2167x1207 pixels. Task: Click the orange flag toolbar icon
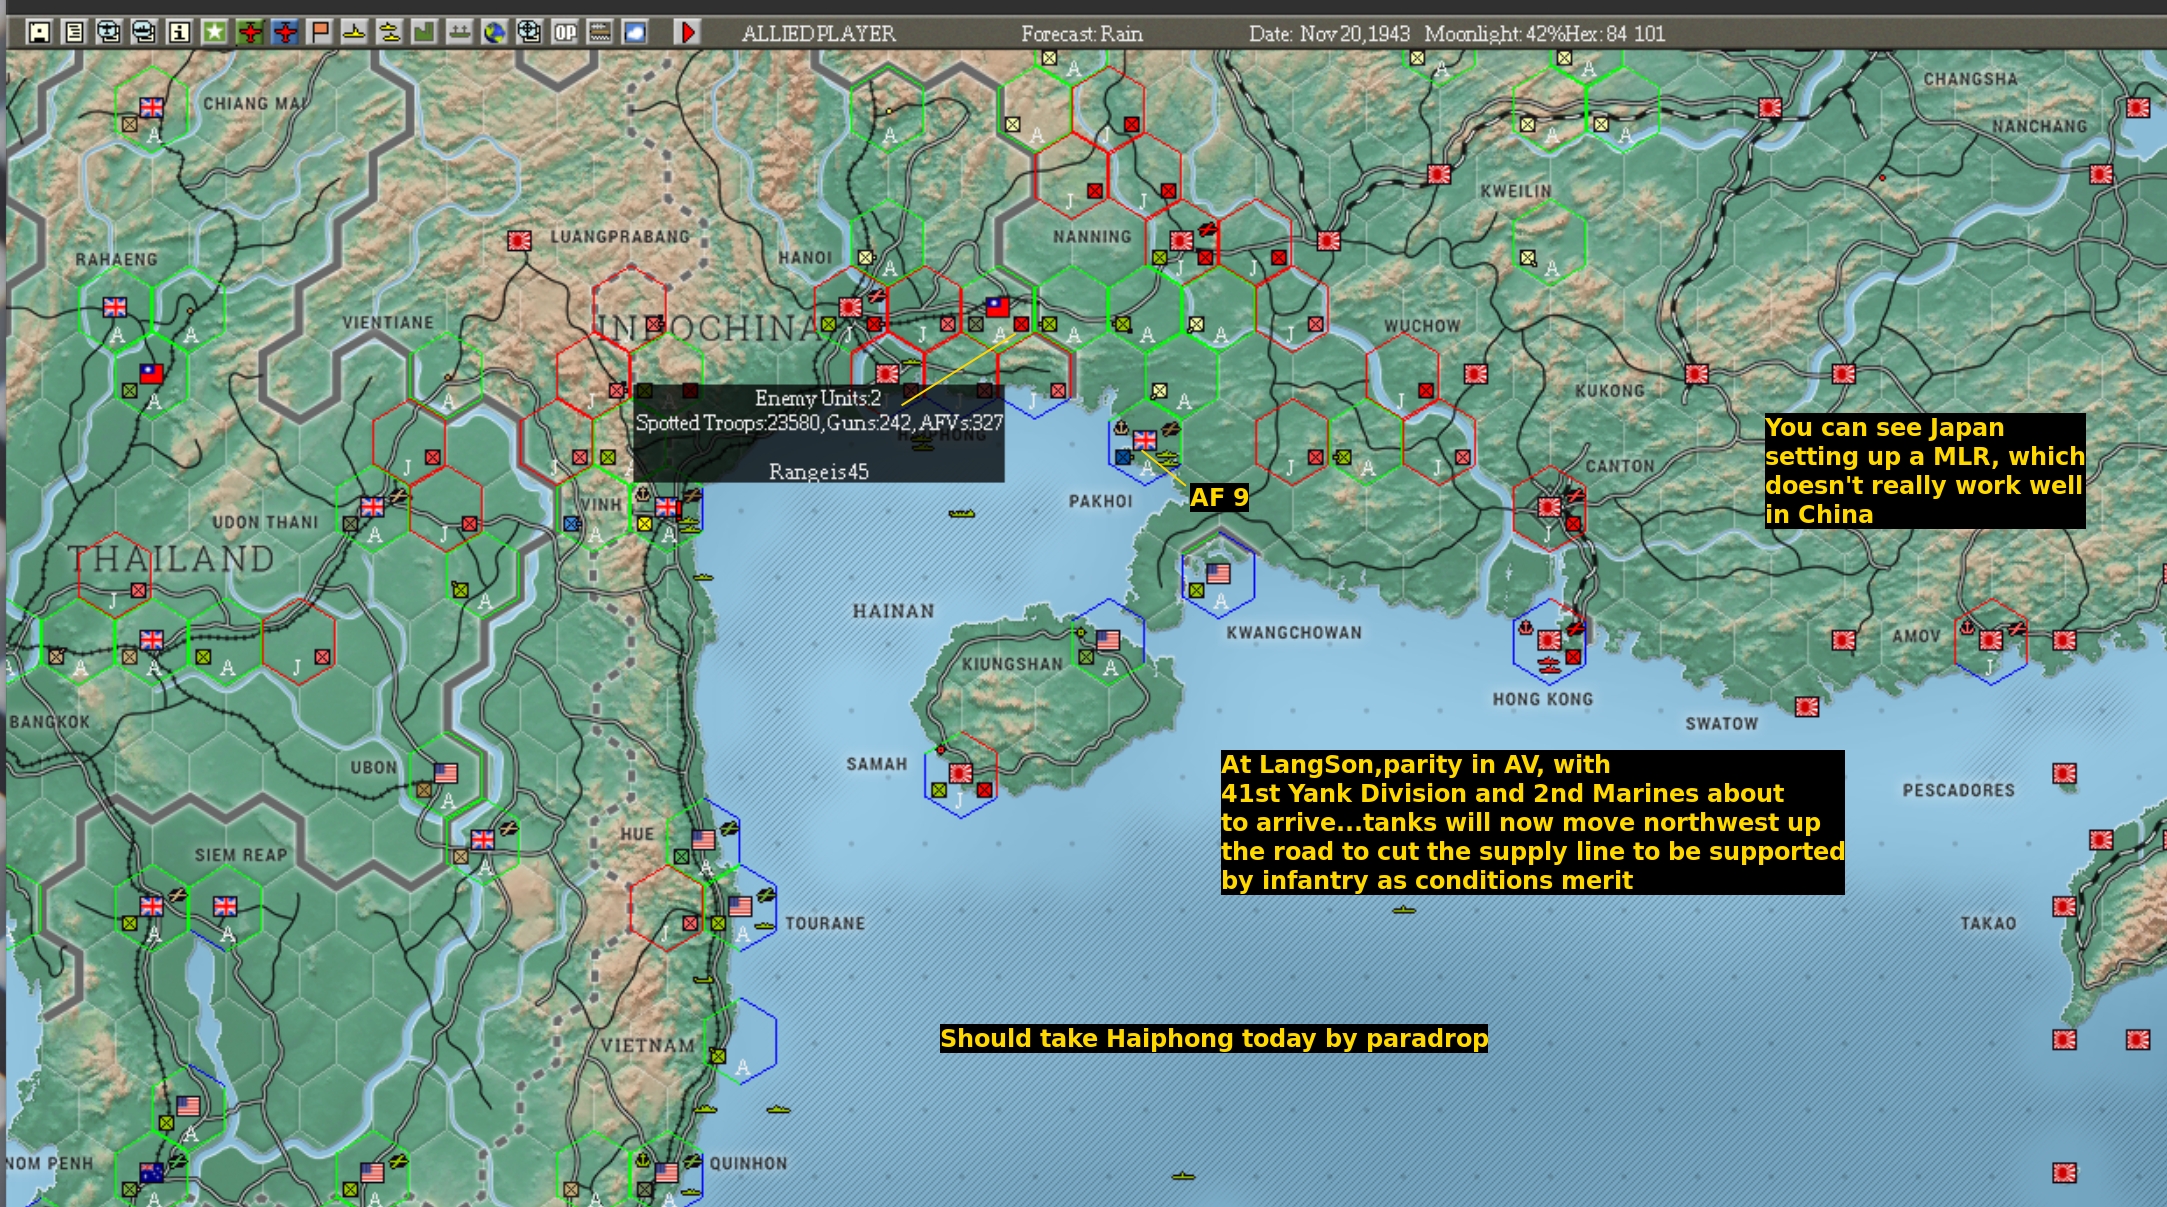(320, 33)
